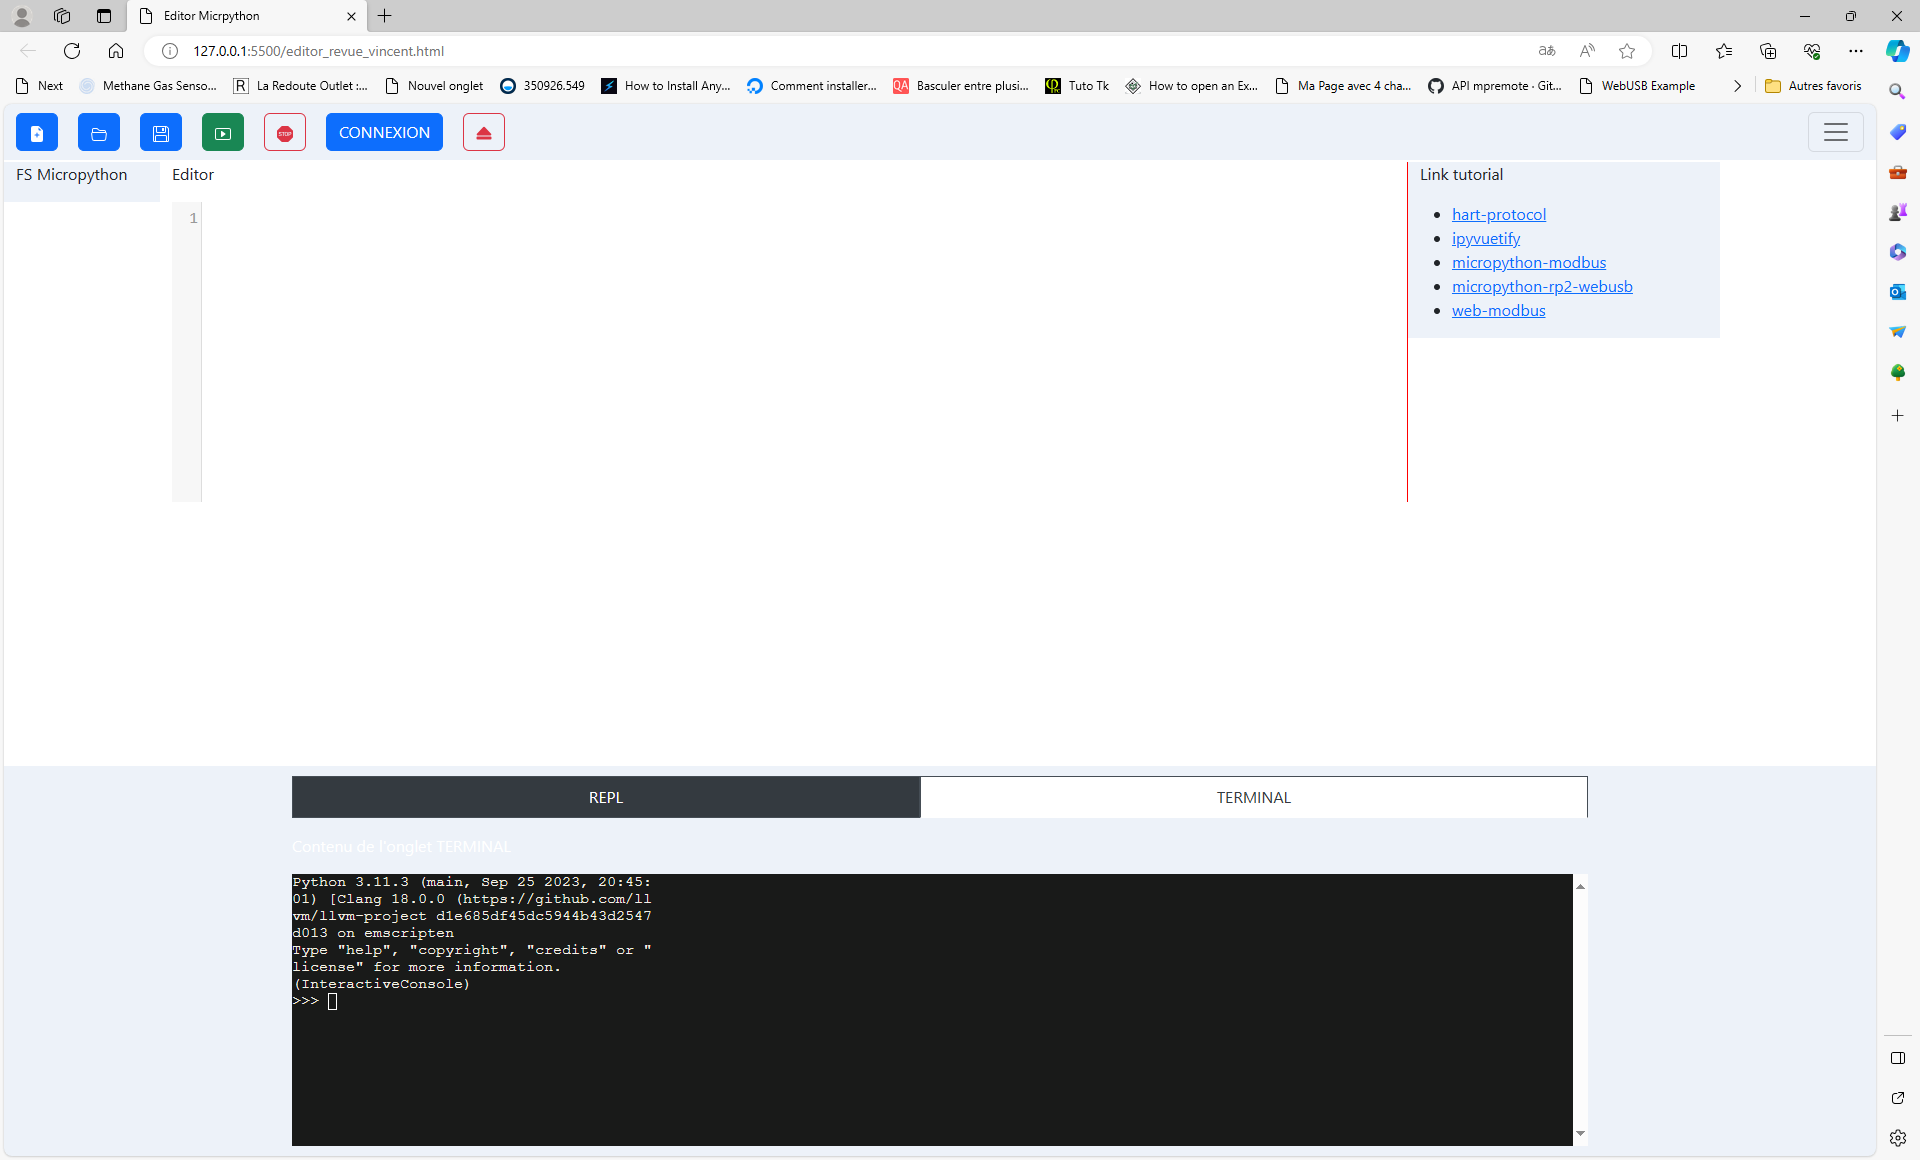Viewport: 1920px width, 1160px height.
Task: Save the file with the floppy disk icon
Action: coord(161,132)
